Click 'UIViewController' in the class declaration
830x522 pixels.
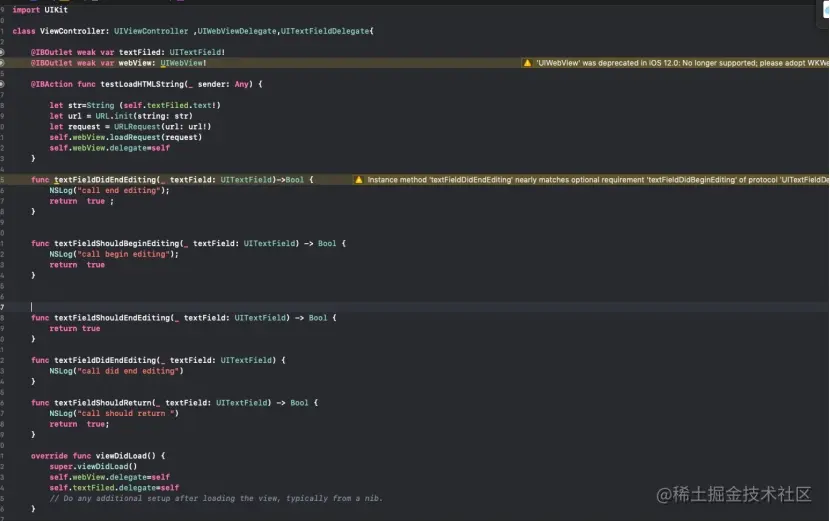pyautogui.click(x=151, y=31)
